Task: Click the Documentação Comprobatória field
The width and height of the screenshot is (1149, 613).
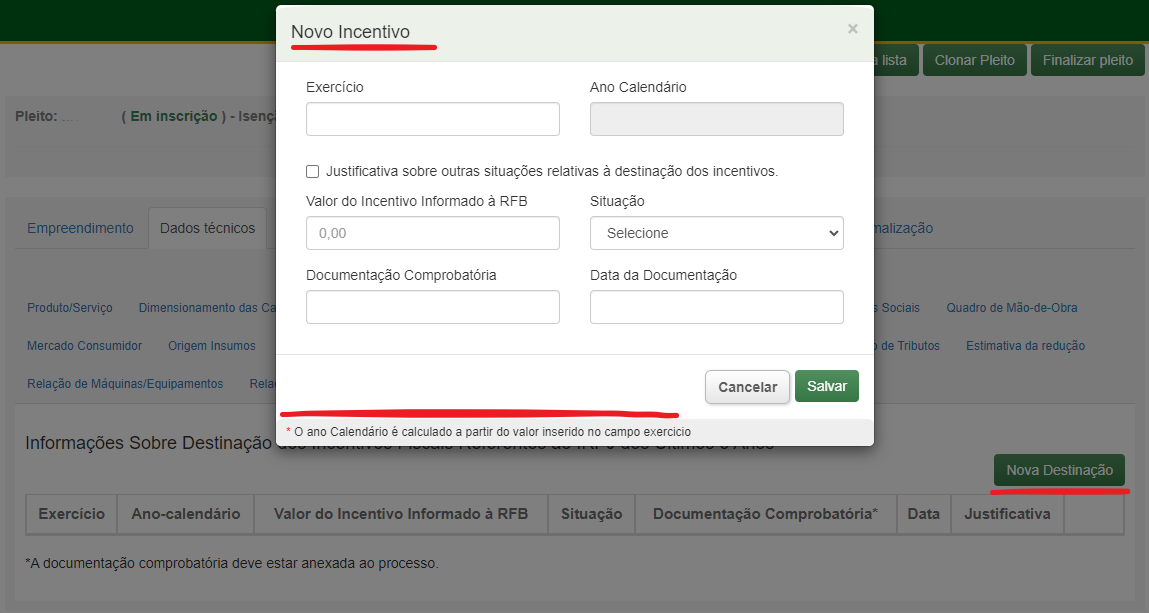Action: point(432,307)
